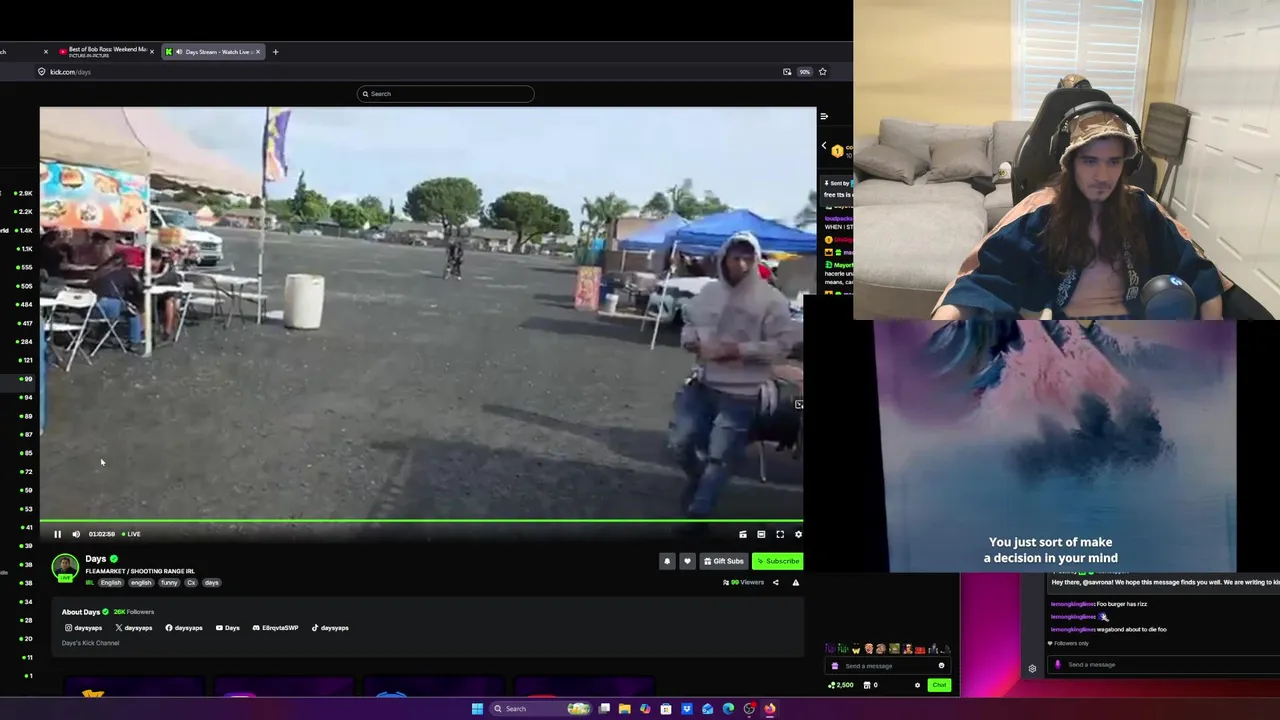Image resolution: width=1280 pixels, height=720 pixels.
Task: Open E8rqvtaSWP Discord link
Action: click(275, 628)
